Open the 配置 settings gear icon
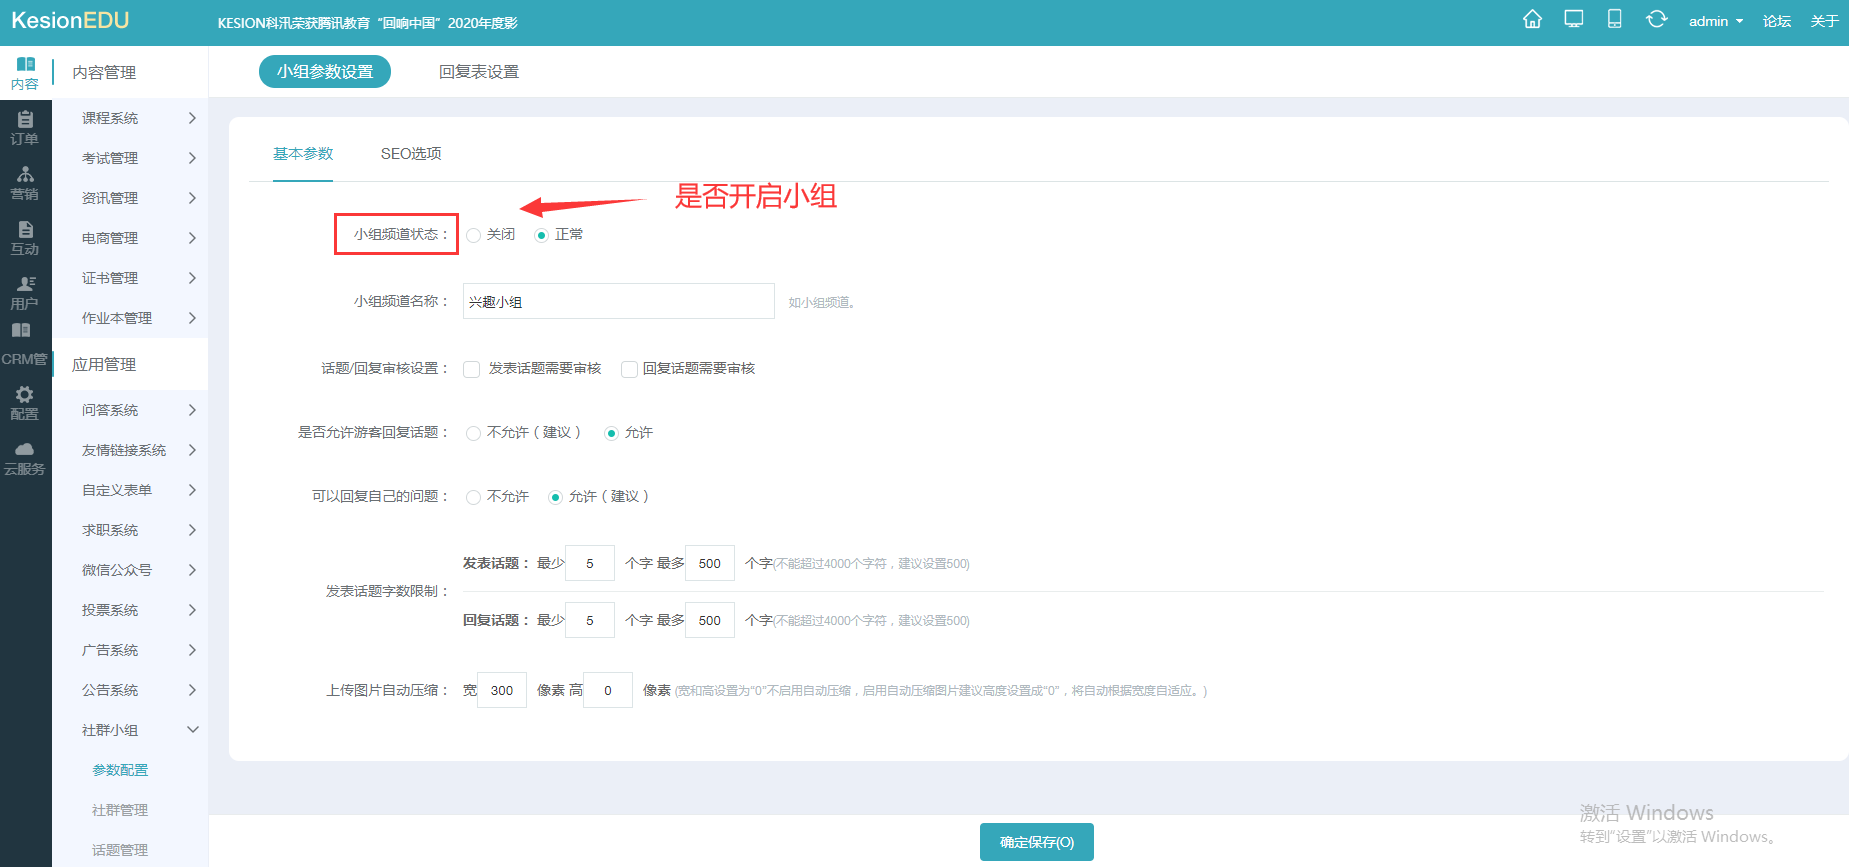This screenshot has height=867, width=1849. tap(25, 403)
